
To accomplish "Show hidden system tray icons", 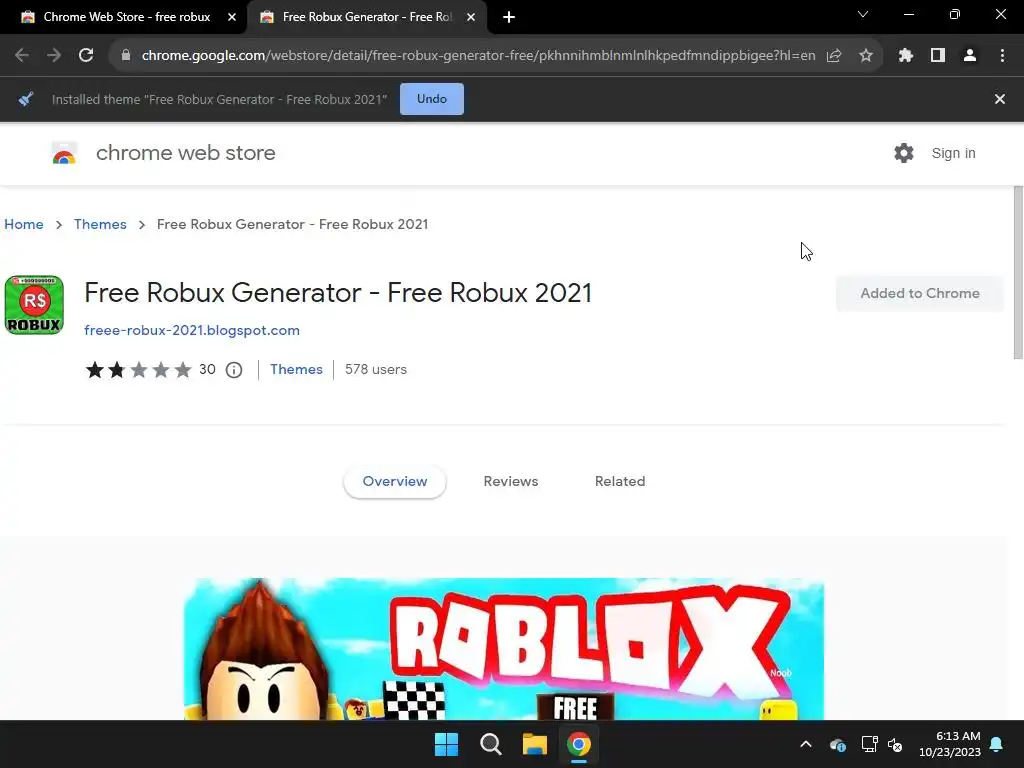I will tap(806, 744).
